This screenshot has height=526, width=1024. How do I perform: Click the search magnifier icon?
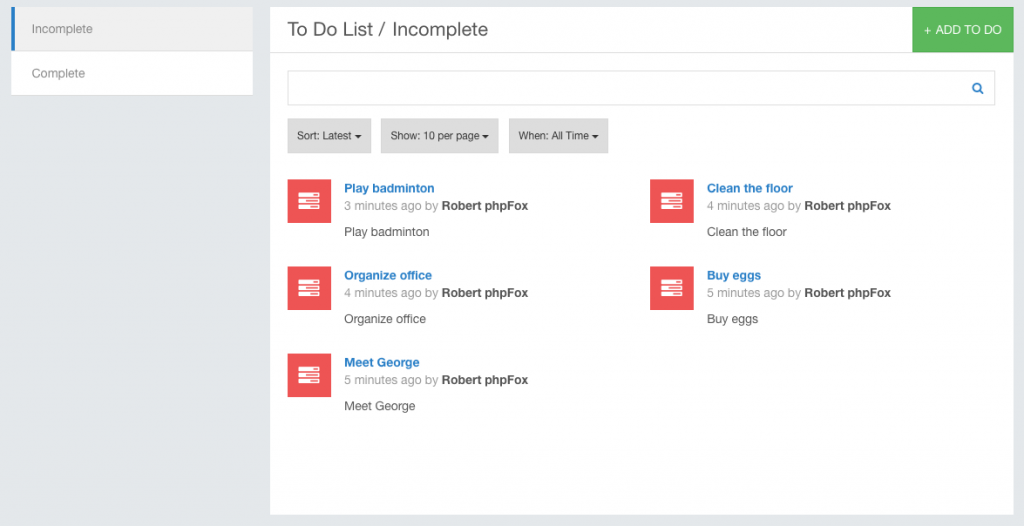tap(977, 88)
